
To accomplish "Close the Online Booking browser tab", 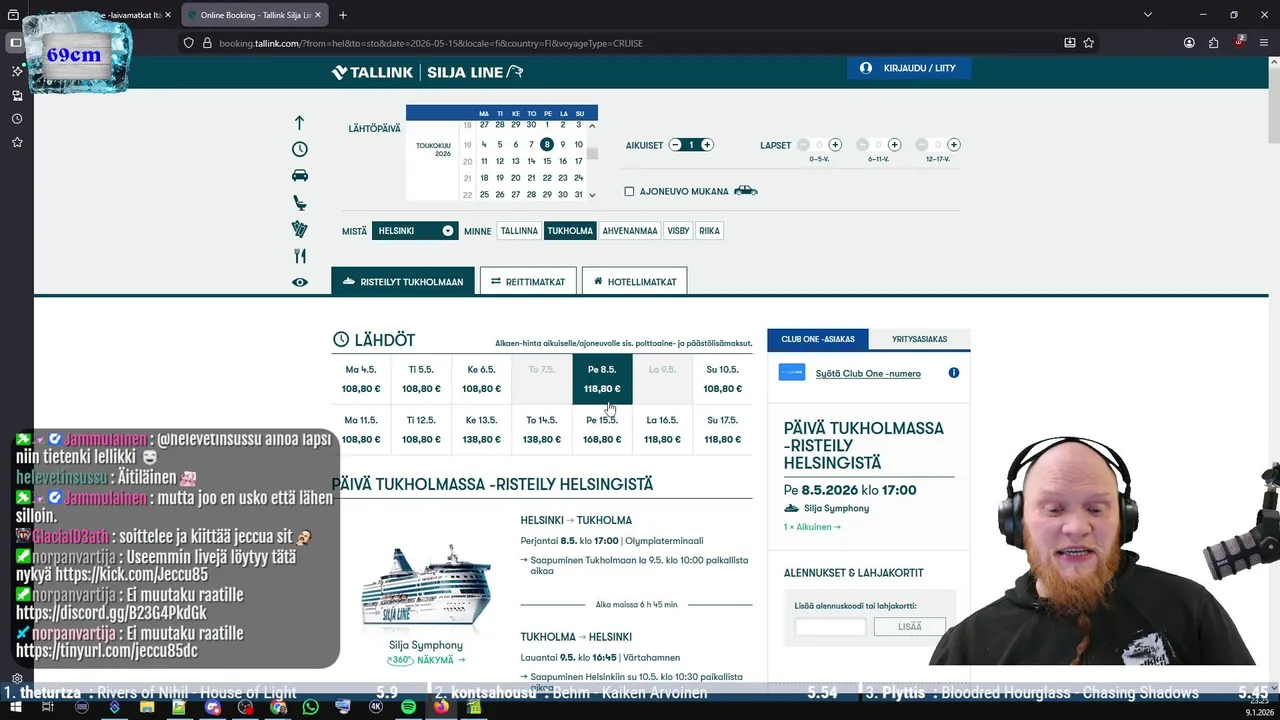I will [x=320, y=15].
